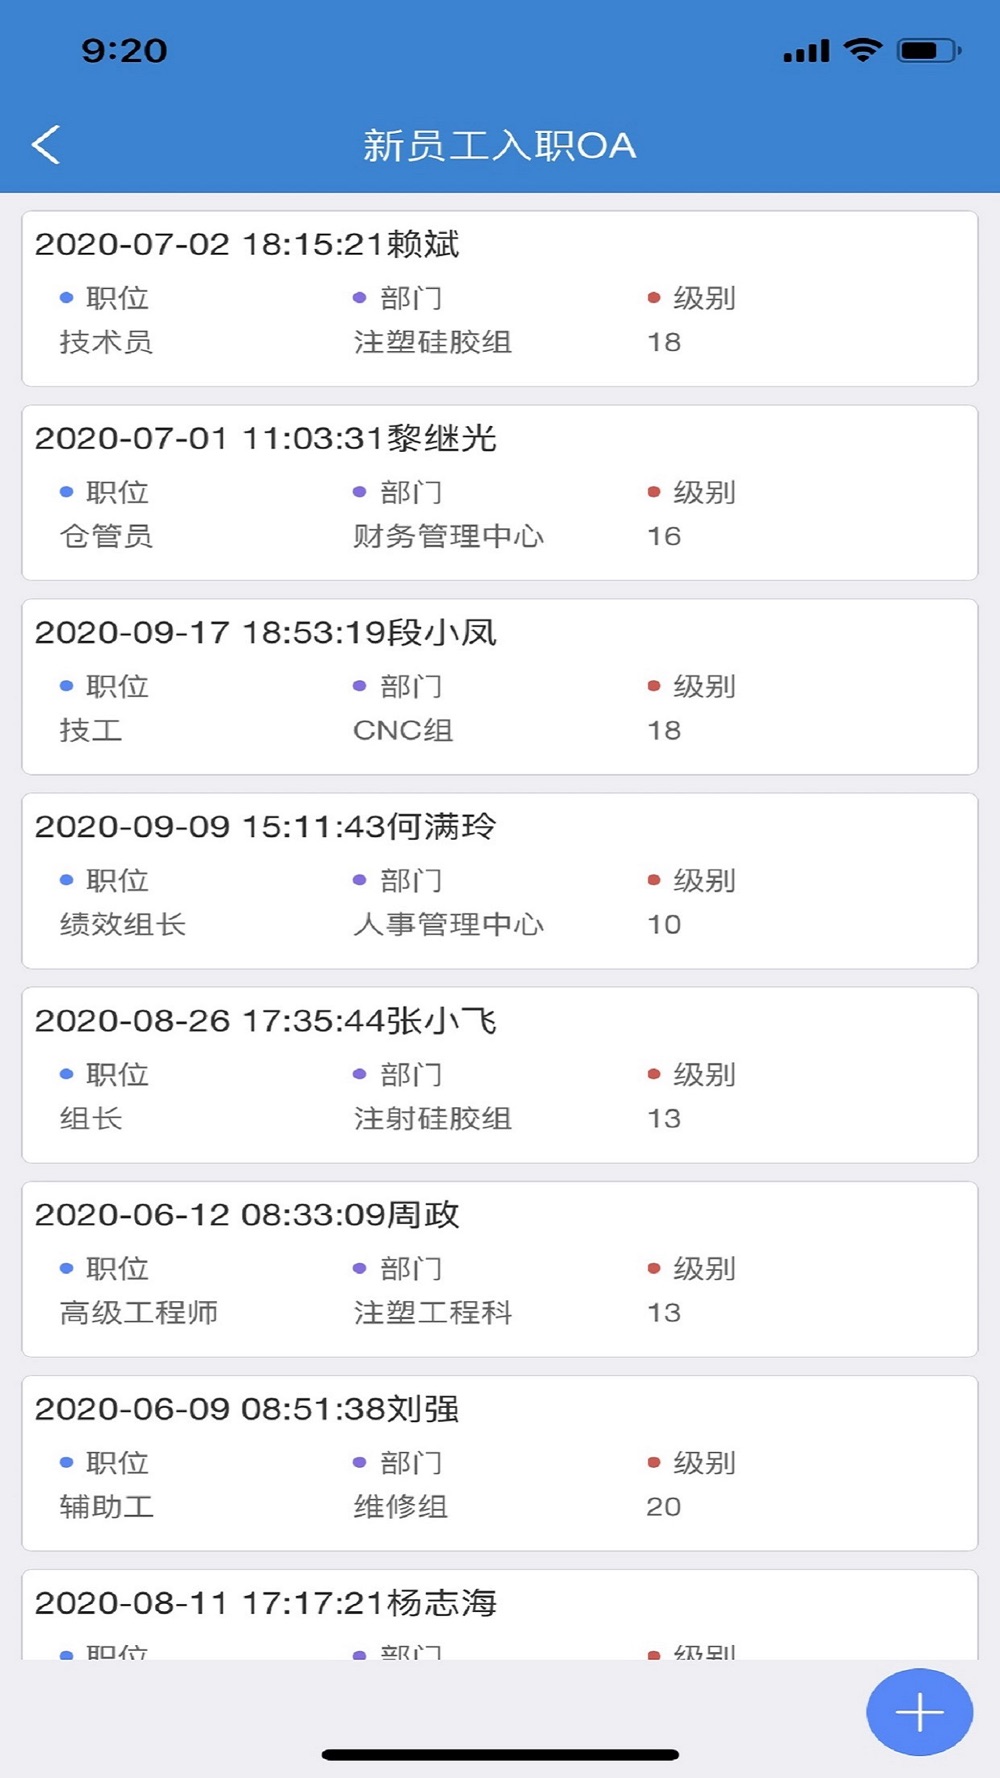Open the 何满玲 record card
Image resolution: width=1000 pixels, height=1778 pixels.
click(500, 880)
